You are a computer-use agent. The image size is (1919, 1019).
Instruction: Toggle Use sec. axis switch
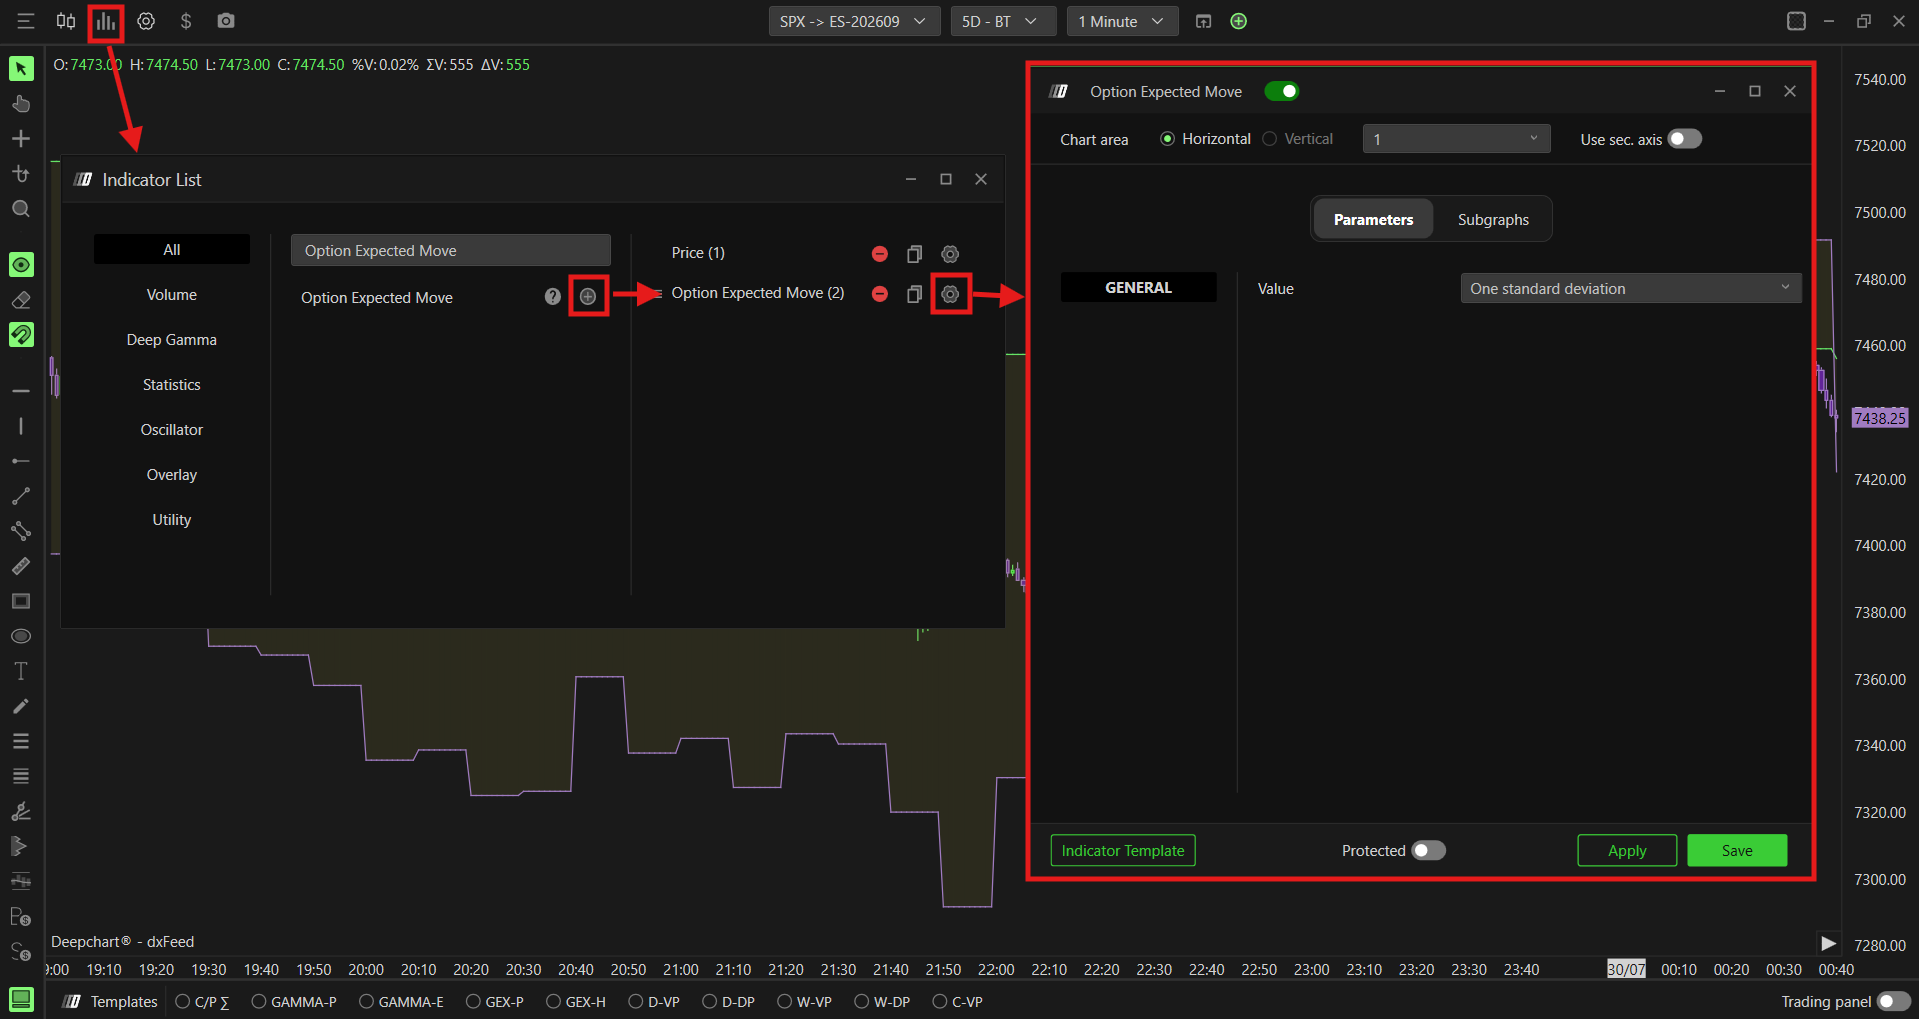coord(1684,139)
